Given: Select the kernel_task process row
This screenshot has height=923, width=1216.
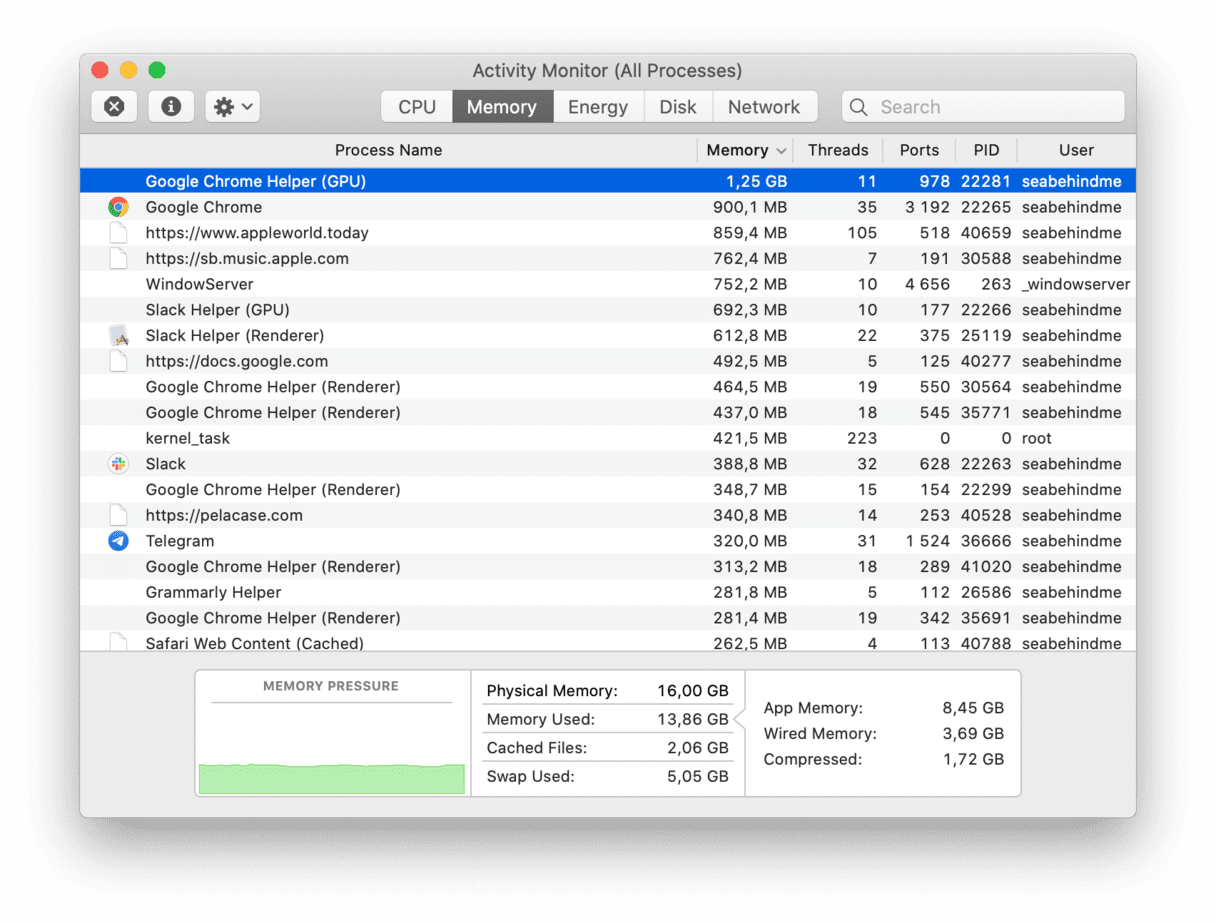Looking at the screenshot, I should pos(400,438).
